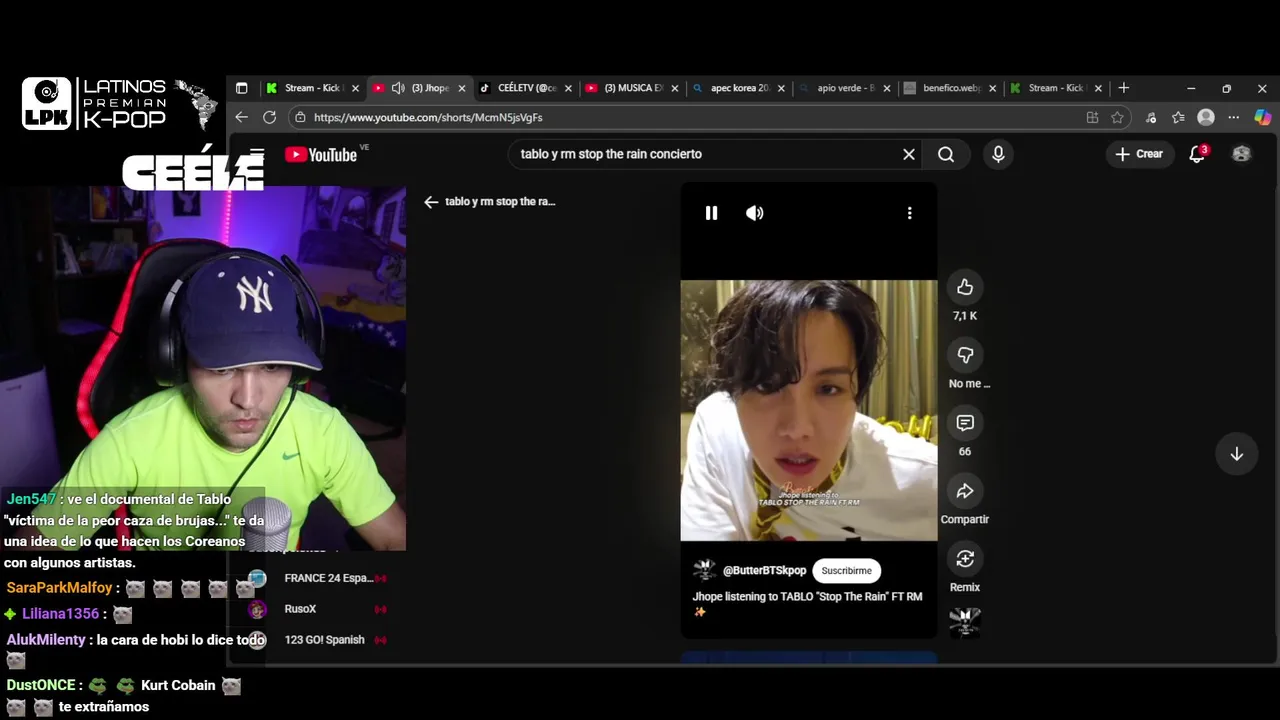Click the Crear button
Screen dimensions: 1280x720
1139,154
